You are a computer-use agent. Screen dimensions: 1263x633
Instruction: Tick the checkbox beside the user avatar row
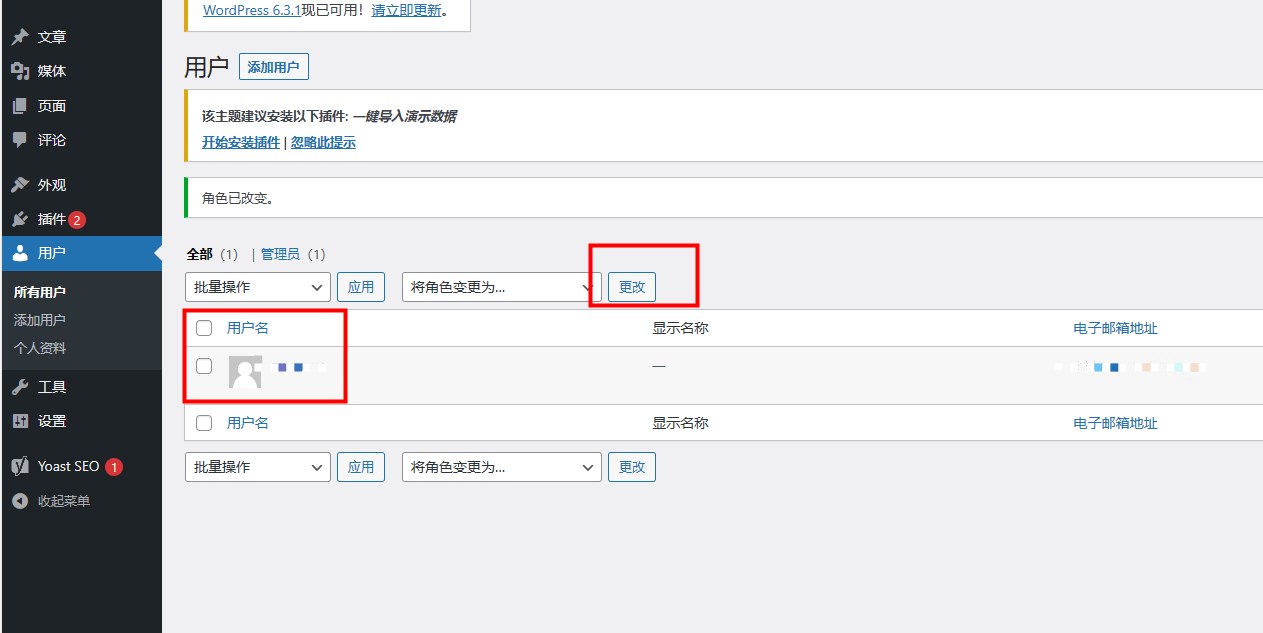pos(204,366)
